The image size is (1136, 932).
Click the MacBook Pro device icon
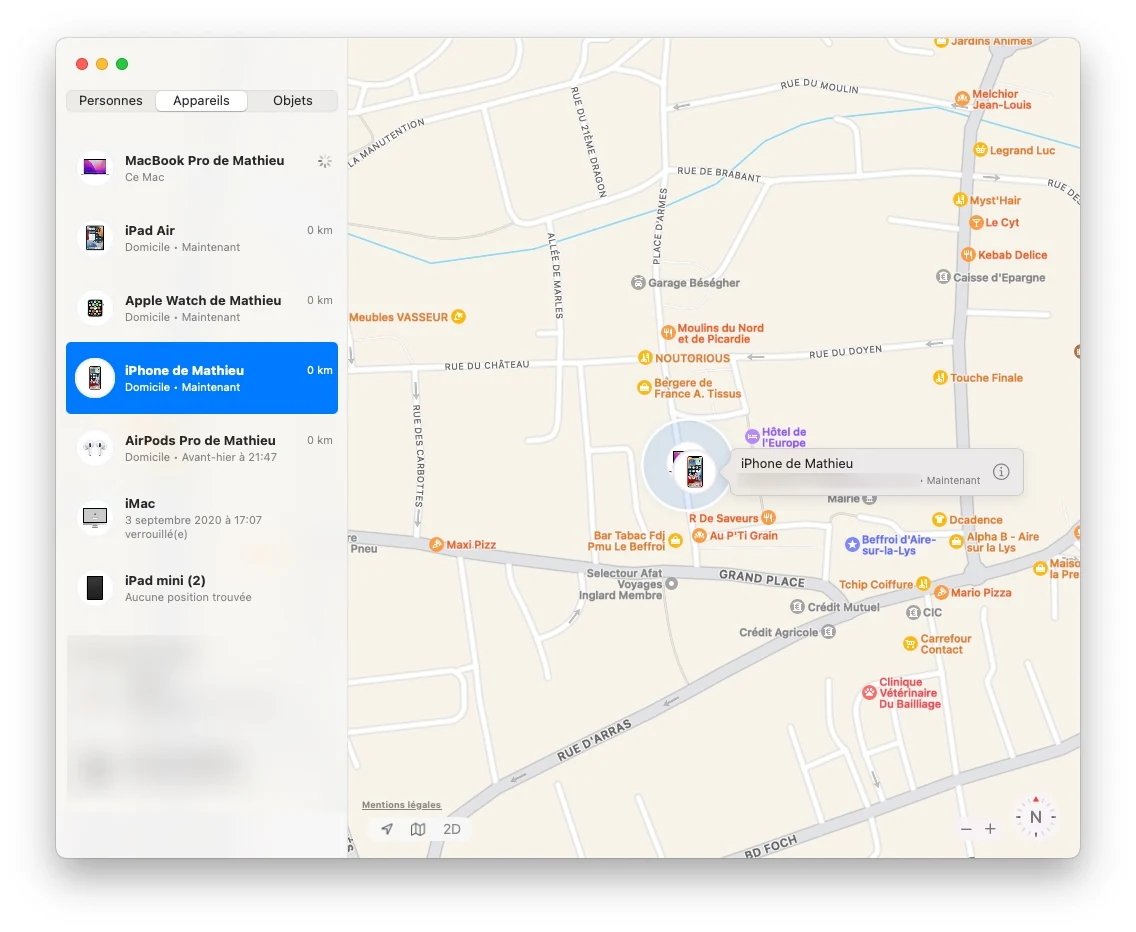[95, 167]
